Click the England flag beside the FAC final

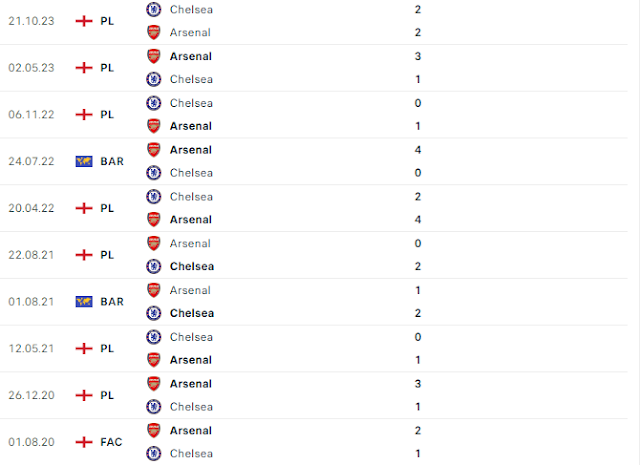[x=84, y=442]
